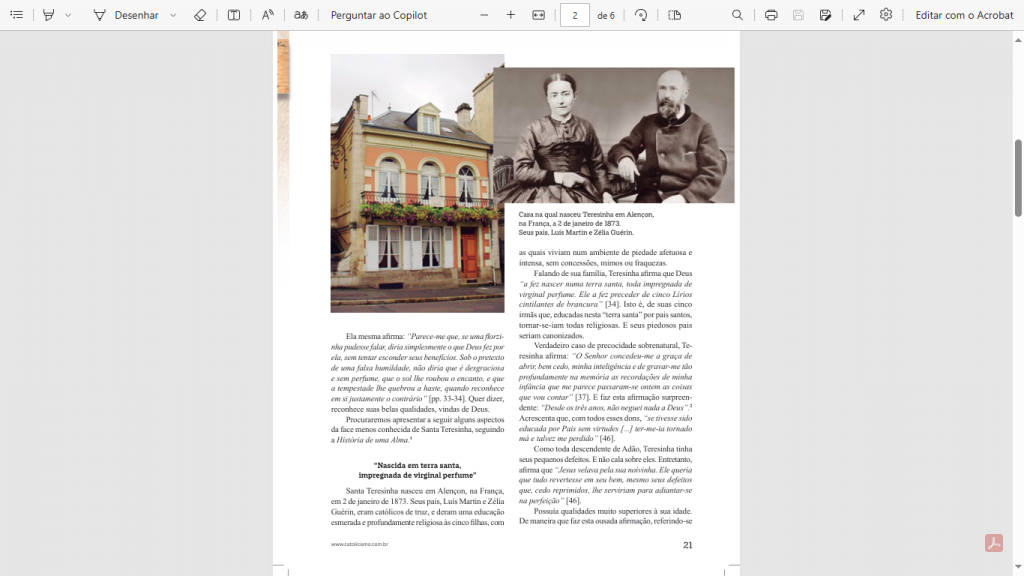Toggle the Eraser tool
The width and height of the screenshot is (1024, 576).
pyautogui.click(x=200, y=15)
